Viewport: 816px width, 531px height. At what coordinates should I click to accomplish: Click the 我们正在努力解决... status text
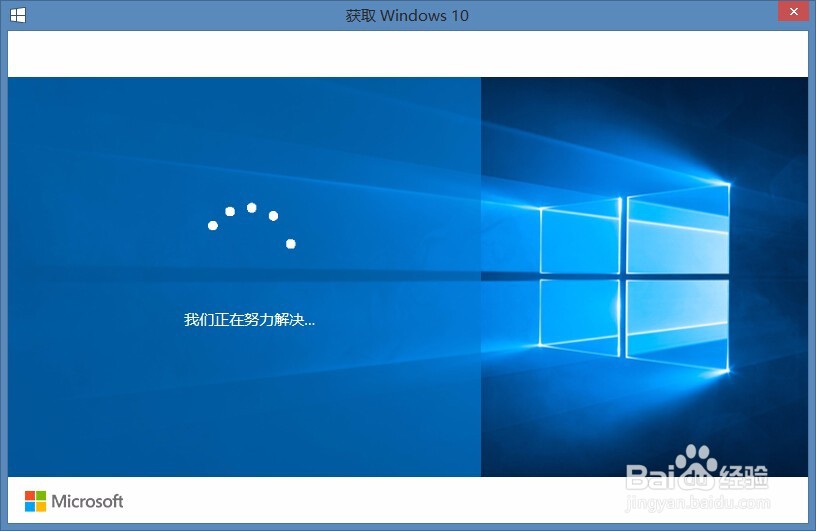pyautogui.click(x=249, y=319)
